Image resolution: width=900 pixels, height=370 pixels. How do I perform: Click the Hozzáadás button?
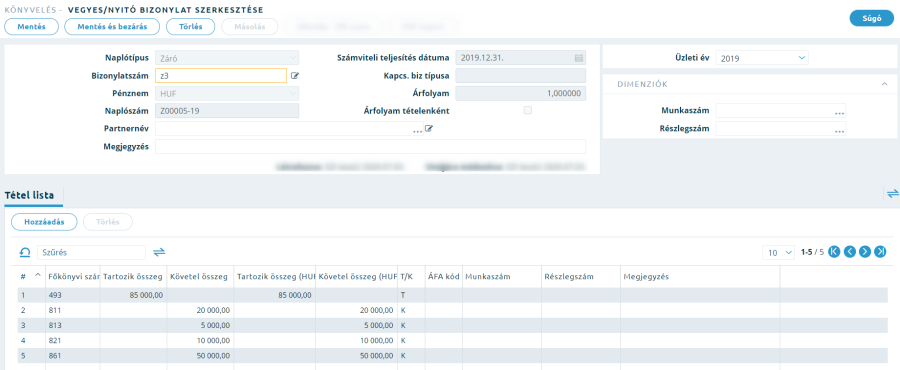click(x=44, y=222)
